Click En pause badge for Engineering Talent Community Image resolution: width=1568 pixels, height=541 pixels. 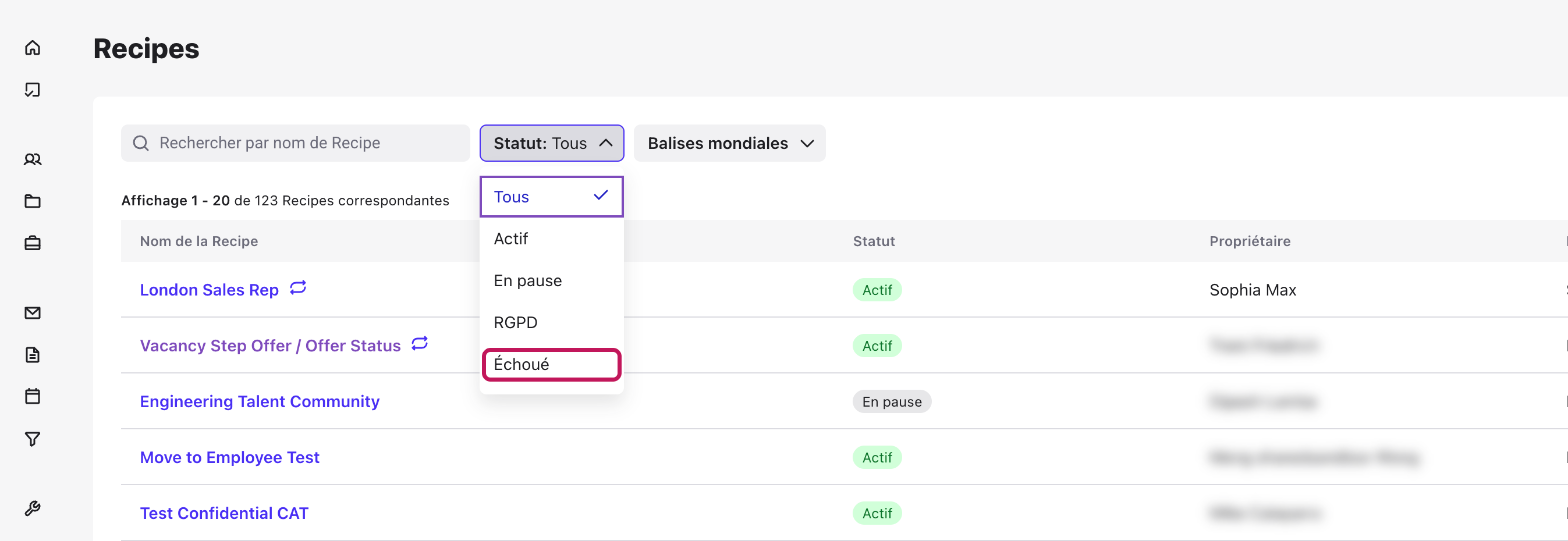[892, 402]
